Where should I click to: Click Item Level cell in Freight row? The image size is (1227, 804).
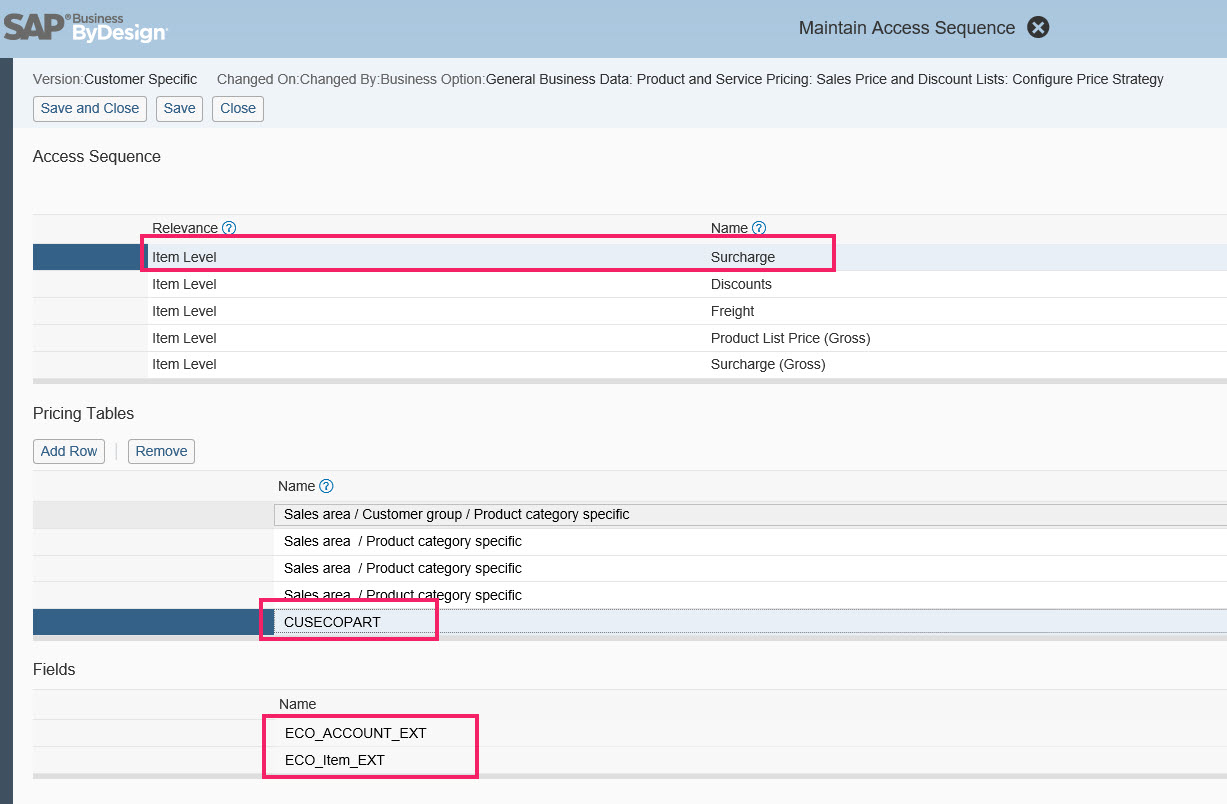[x=184, y=311]
